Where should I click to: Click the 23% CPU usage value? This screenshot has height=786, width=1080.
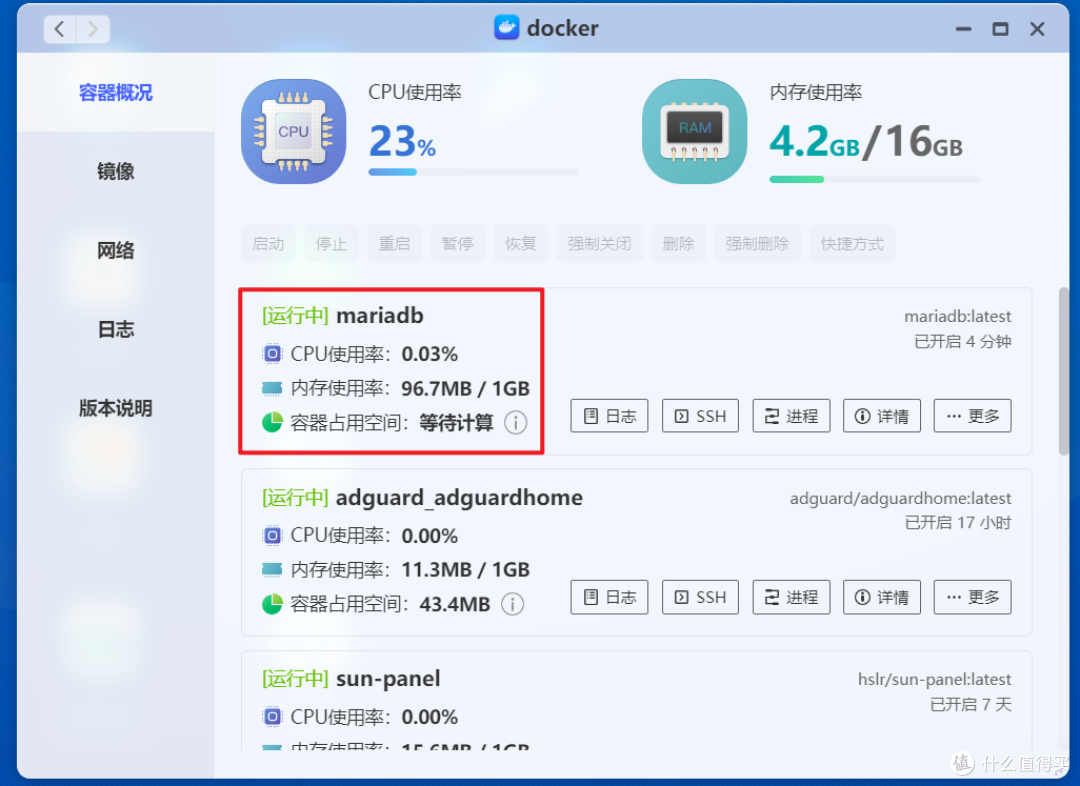402,141
